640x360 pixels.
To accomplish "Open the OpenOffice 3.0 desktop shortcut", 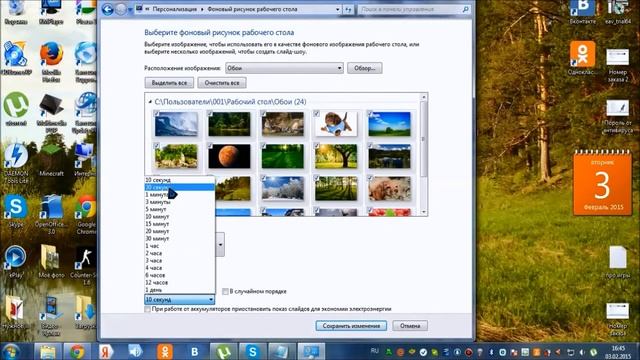I will pos(51,214).
